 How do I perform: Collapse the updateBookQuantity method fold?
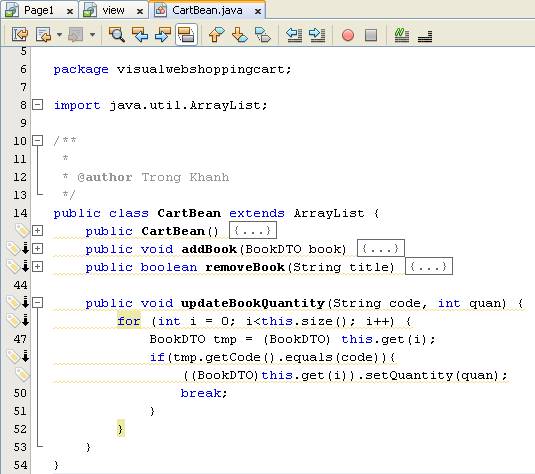coord(38,302)
